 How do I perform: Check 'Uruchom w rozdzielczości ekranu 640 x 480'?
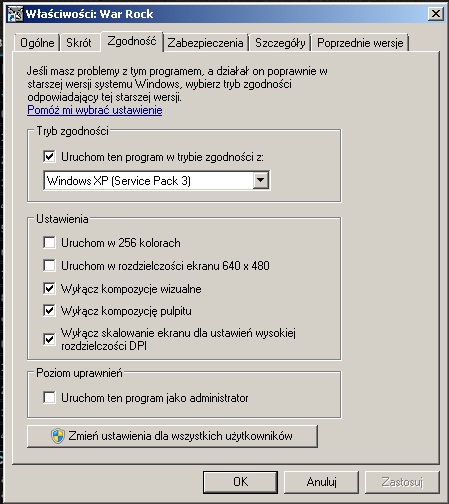click(x=49, y=266)
